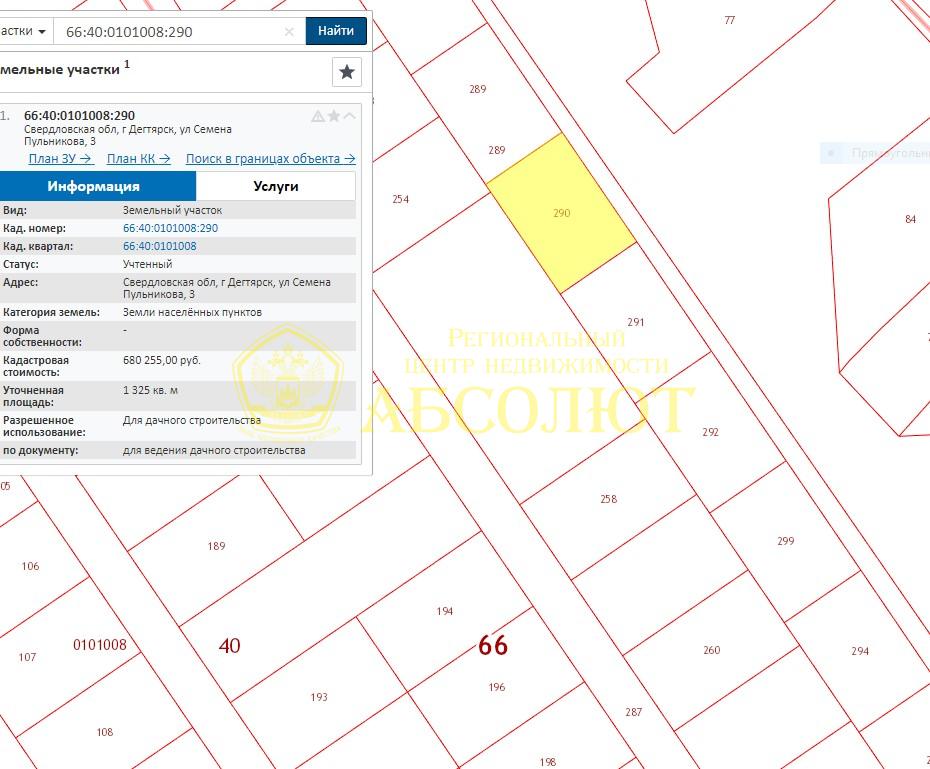The height and width of the screenshot is (769, 930).
Task: Click the Для дачного строительства value
Action: pos(192,420)
